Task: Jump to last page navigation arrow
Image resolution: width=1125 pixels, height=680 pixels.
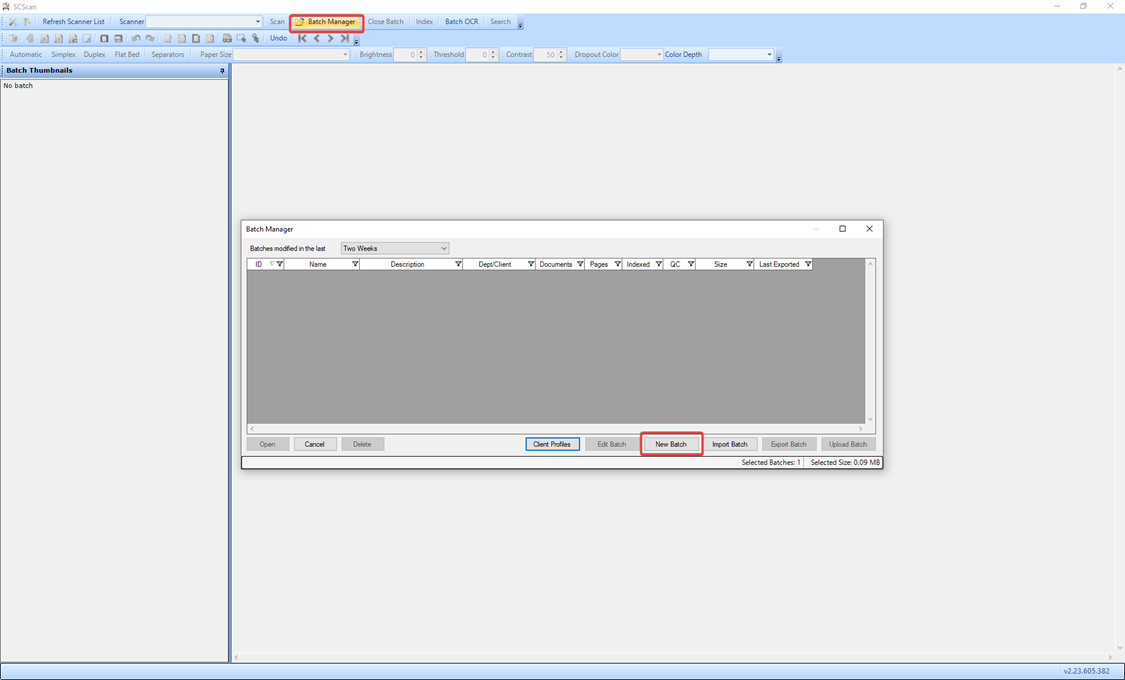Action: [344, 39]
